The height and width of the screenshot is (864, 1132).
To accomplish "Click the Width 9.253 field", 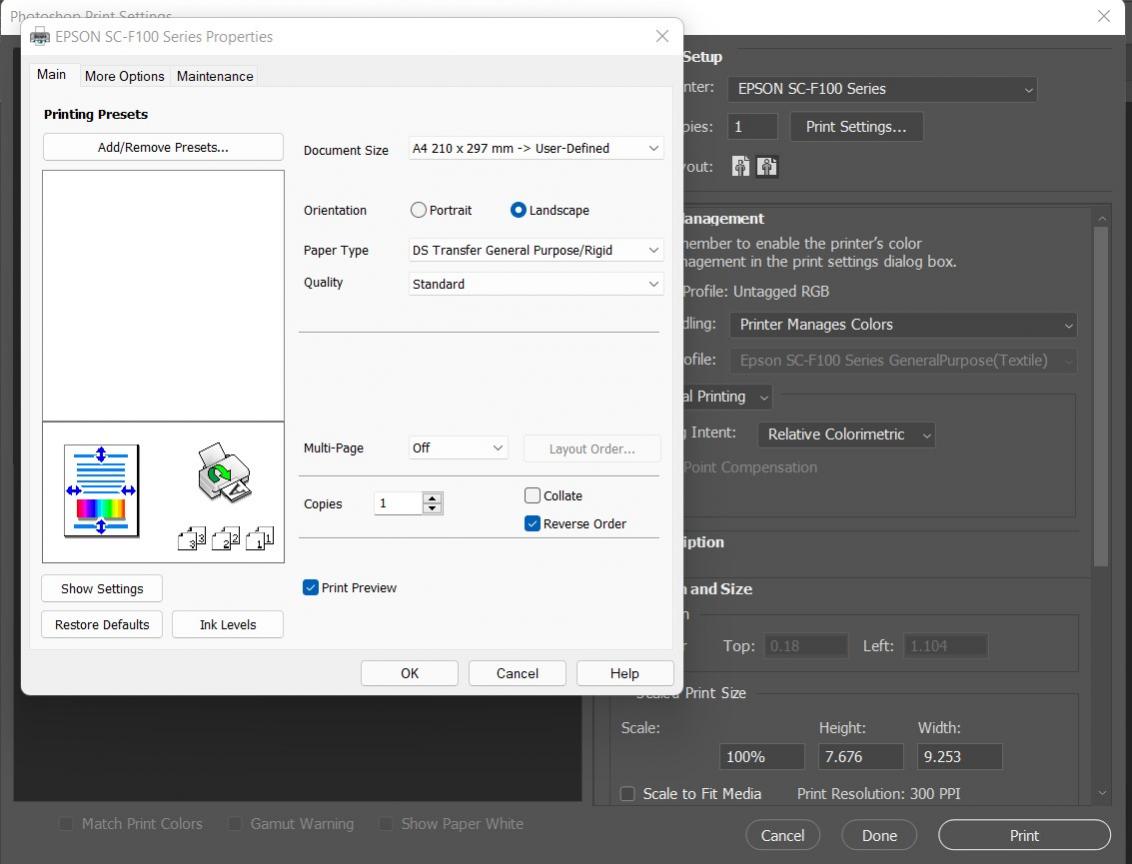I will click(x=959, y=756).
